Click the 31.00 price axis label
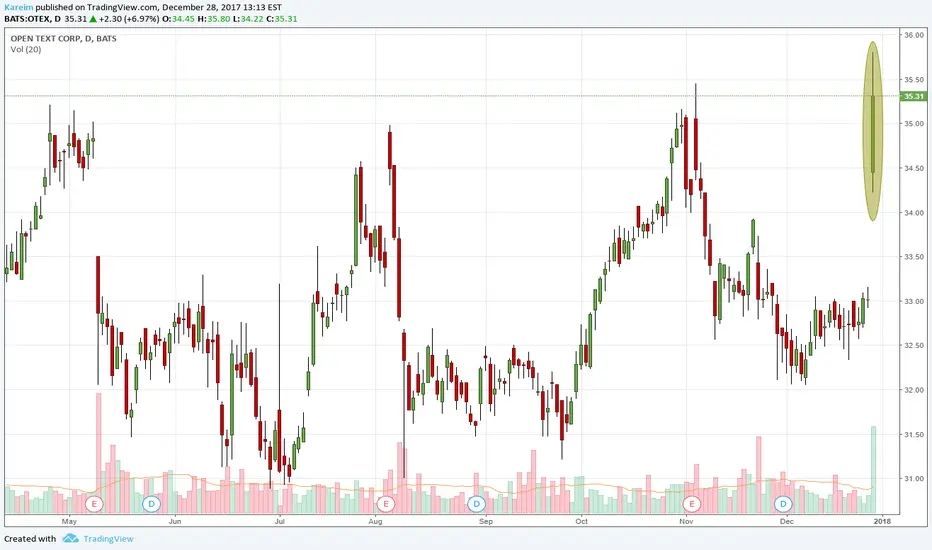This screenshot has height=550, width=932. point(914,479)
